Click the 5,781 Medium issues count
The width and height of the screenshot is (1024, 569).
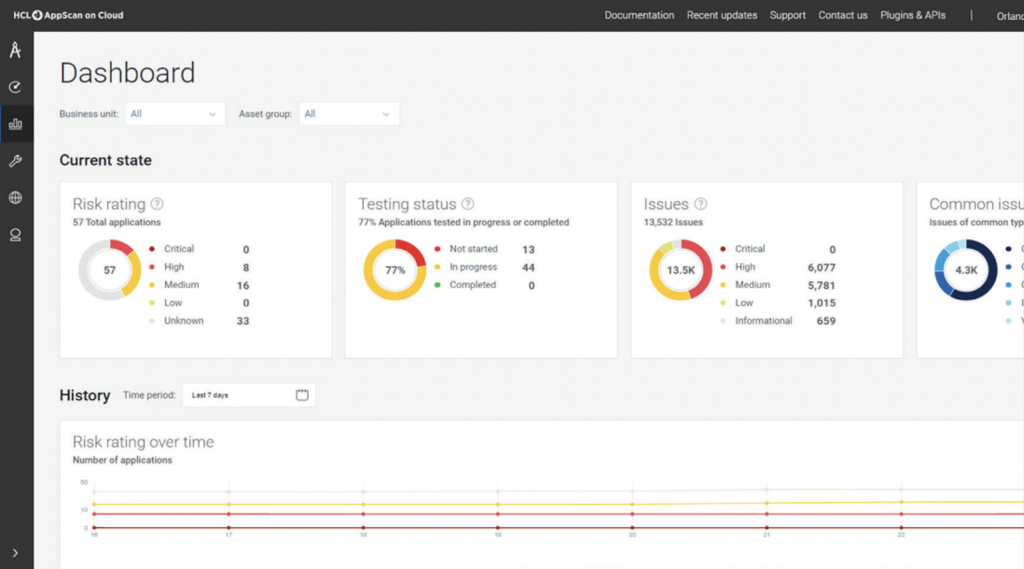[x=821, y=285]
